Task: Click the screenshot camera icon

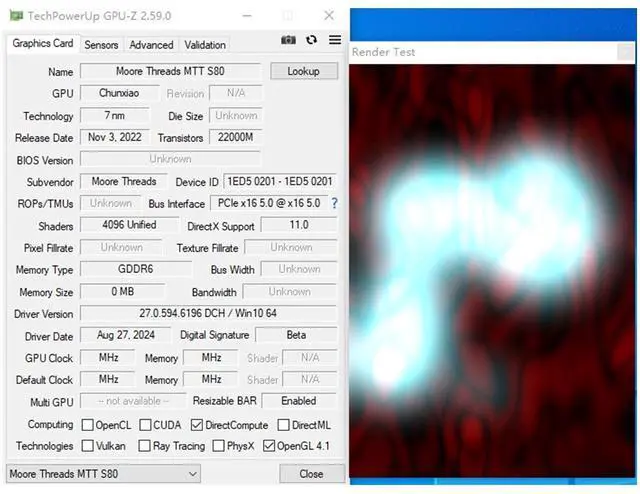Action: coord(288,40)
